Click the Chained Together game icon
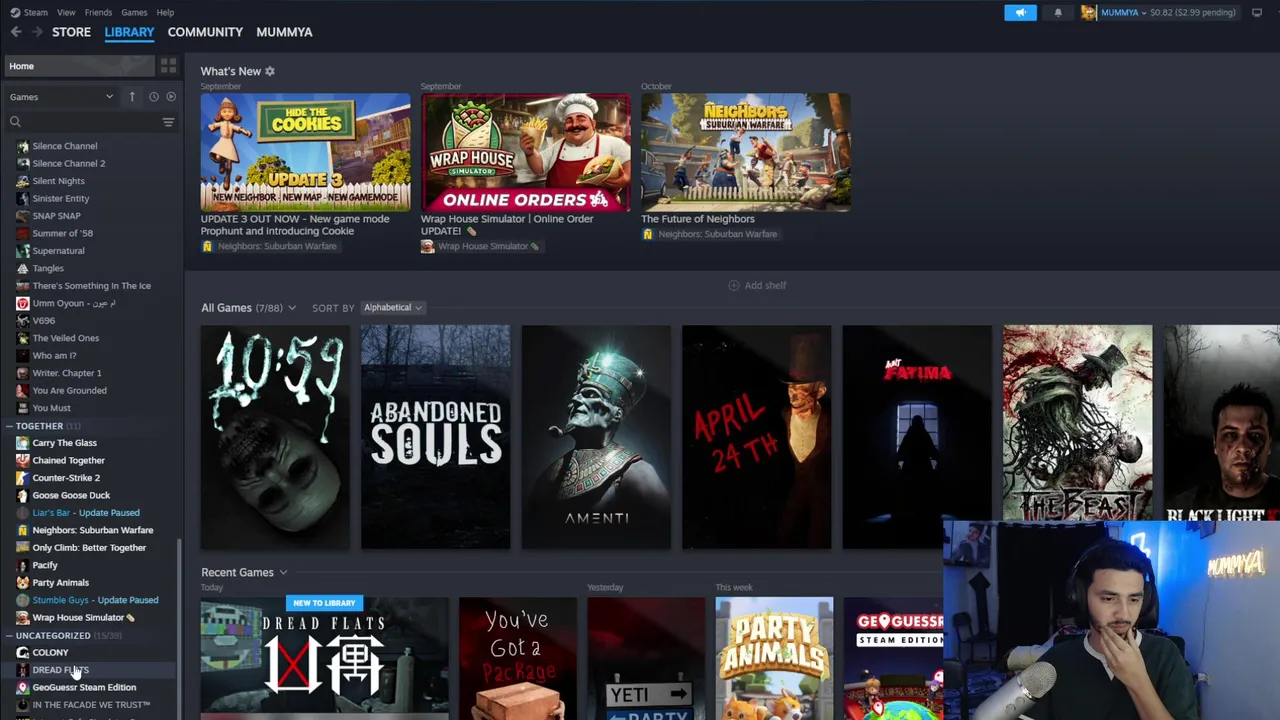 (x=22, y=460)
